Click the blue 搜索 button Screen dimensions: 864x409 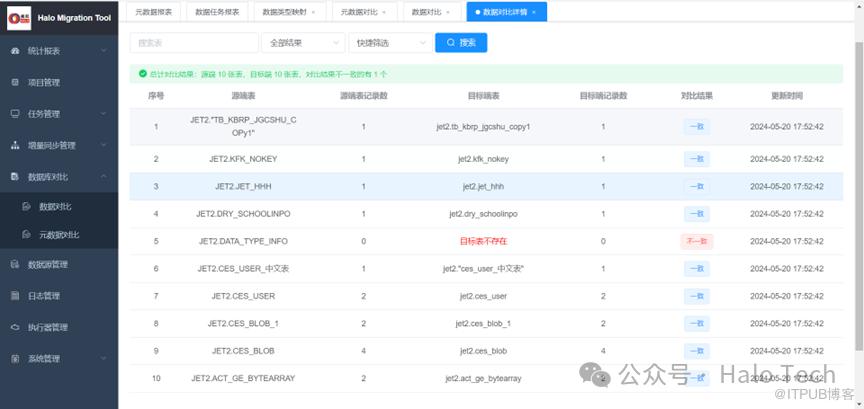(461, 43)
